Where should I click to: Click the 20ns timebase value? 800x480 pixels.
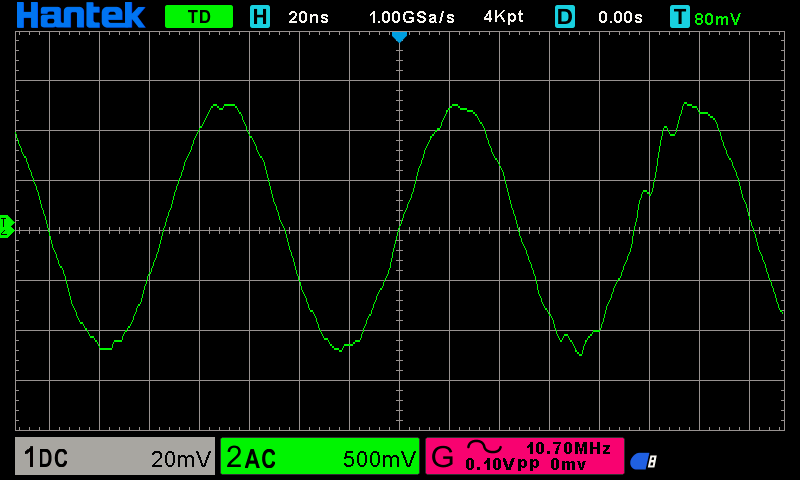coord(308,17)
